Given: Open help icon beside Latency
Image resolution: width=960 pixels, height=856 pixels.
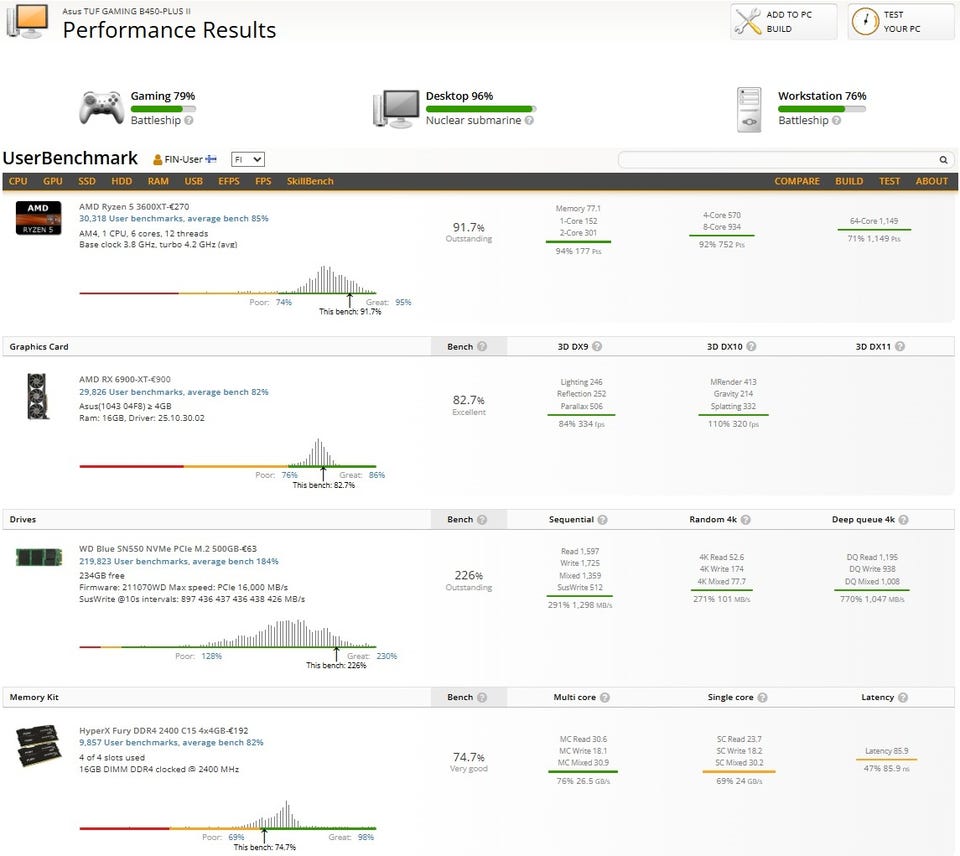Looking at the screenshot, I should 903,697.
